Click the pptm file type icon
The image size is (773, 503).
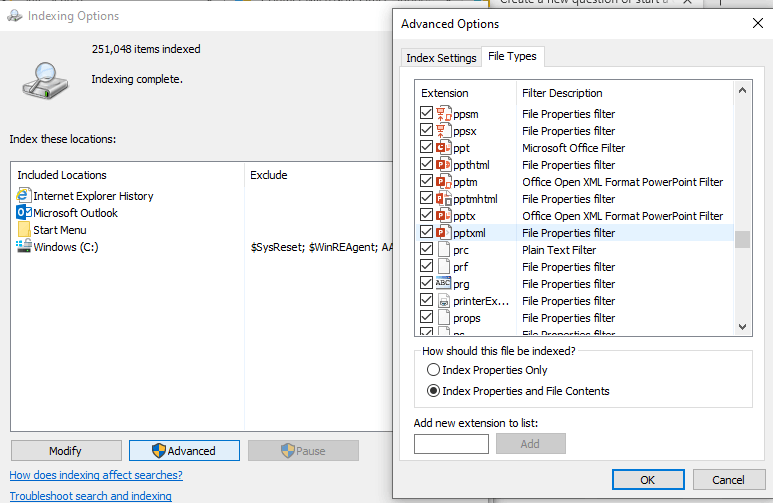click(444, 181)
